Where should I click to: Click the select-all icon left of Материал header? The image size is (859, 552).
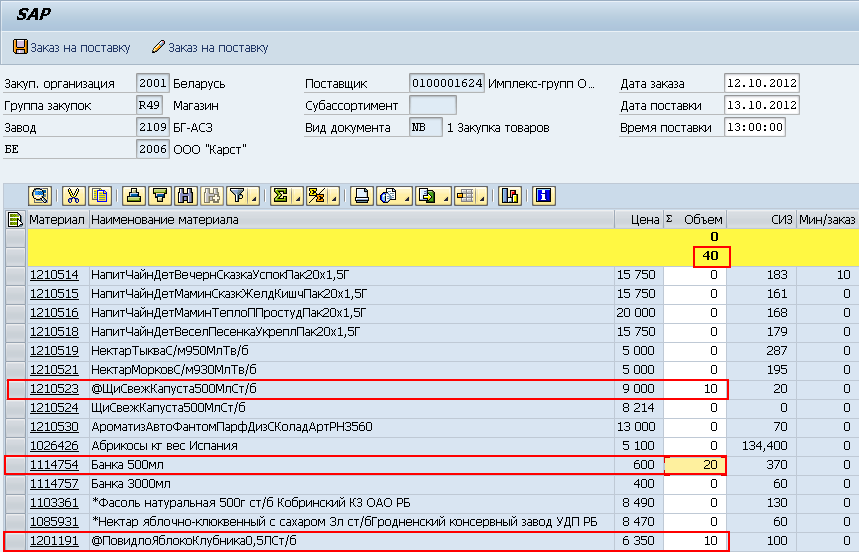pyautogui.click(x=15, y=220)
